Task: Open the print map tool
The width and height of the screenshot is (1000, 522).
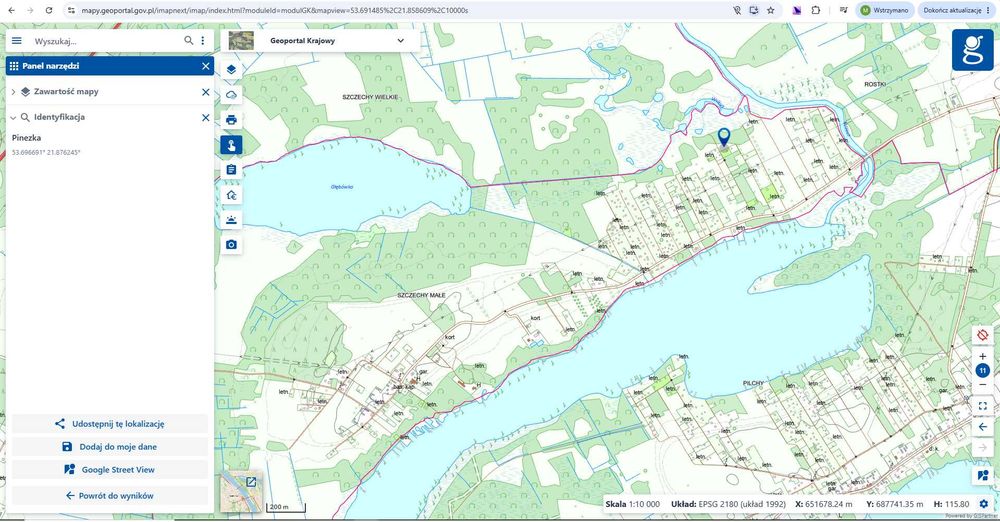Action: click(231, 119)
